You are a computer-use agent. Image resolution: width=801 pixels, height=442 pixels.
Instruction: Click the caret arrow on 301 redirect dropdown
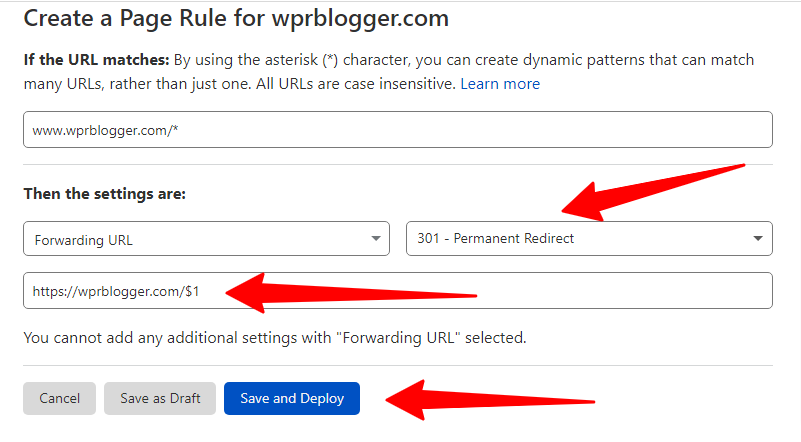[x=757, y=239]
